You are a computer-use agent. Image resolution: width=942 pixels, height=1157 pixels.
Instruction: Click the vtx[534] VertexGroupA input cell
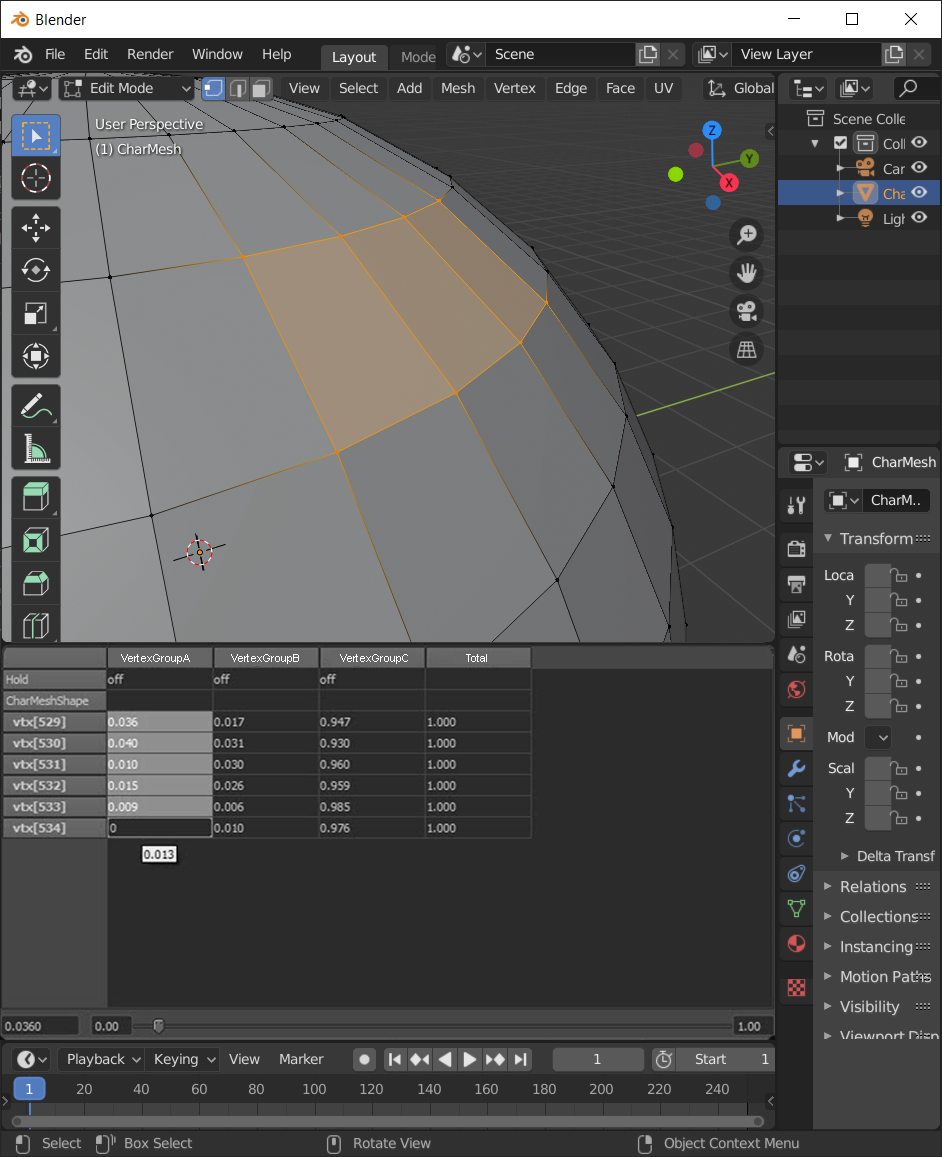click(159, 828)
